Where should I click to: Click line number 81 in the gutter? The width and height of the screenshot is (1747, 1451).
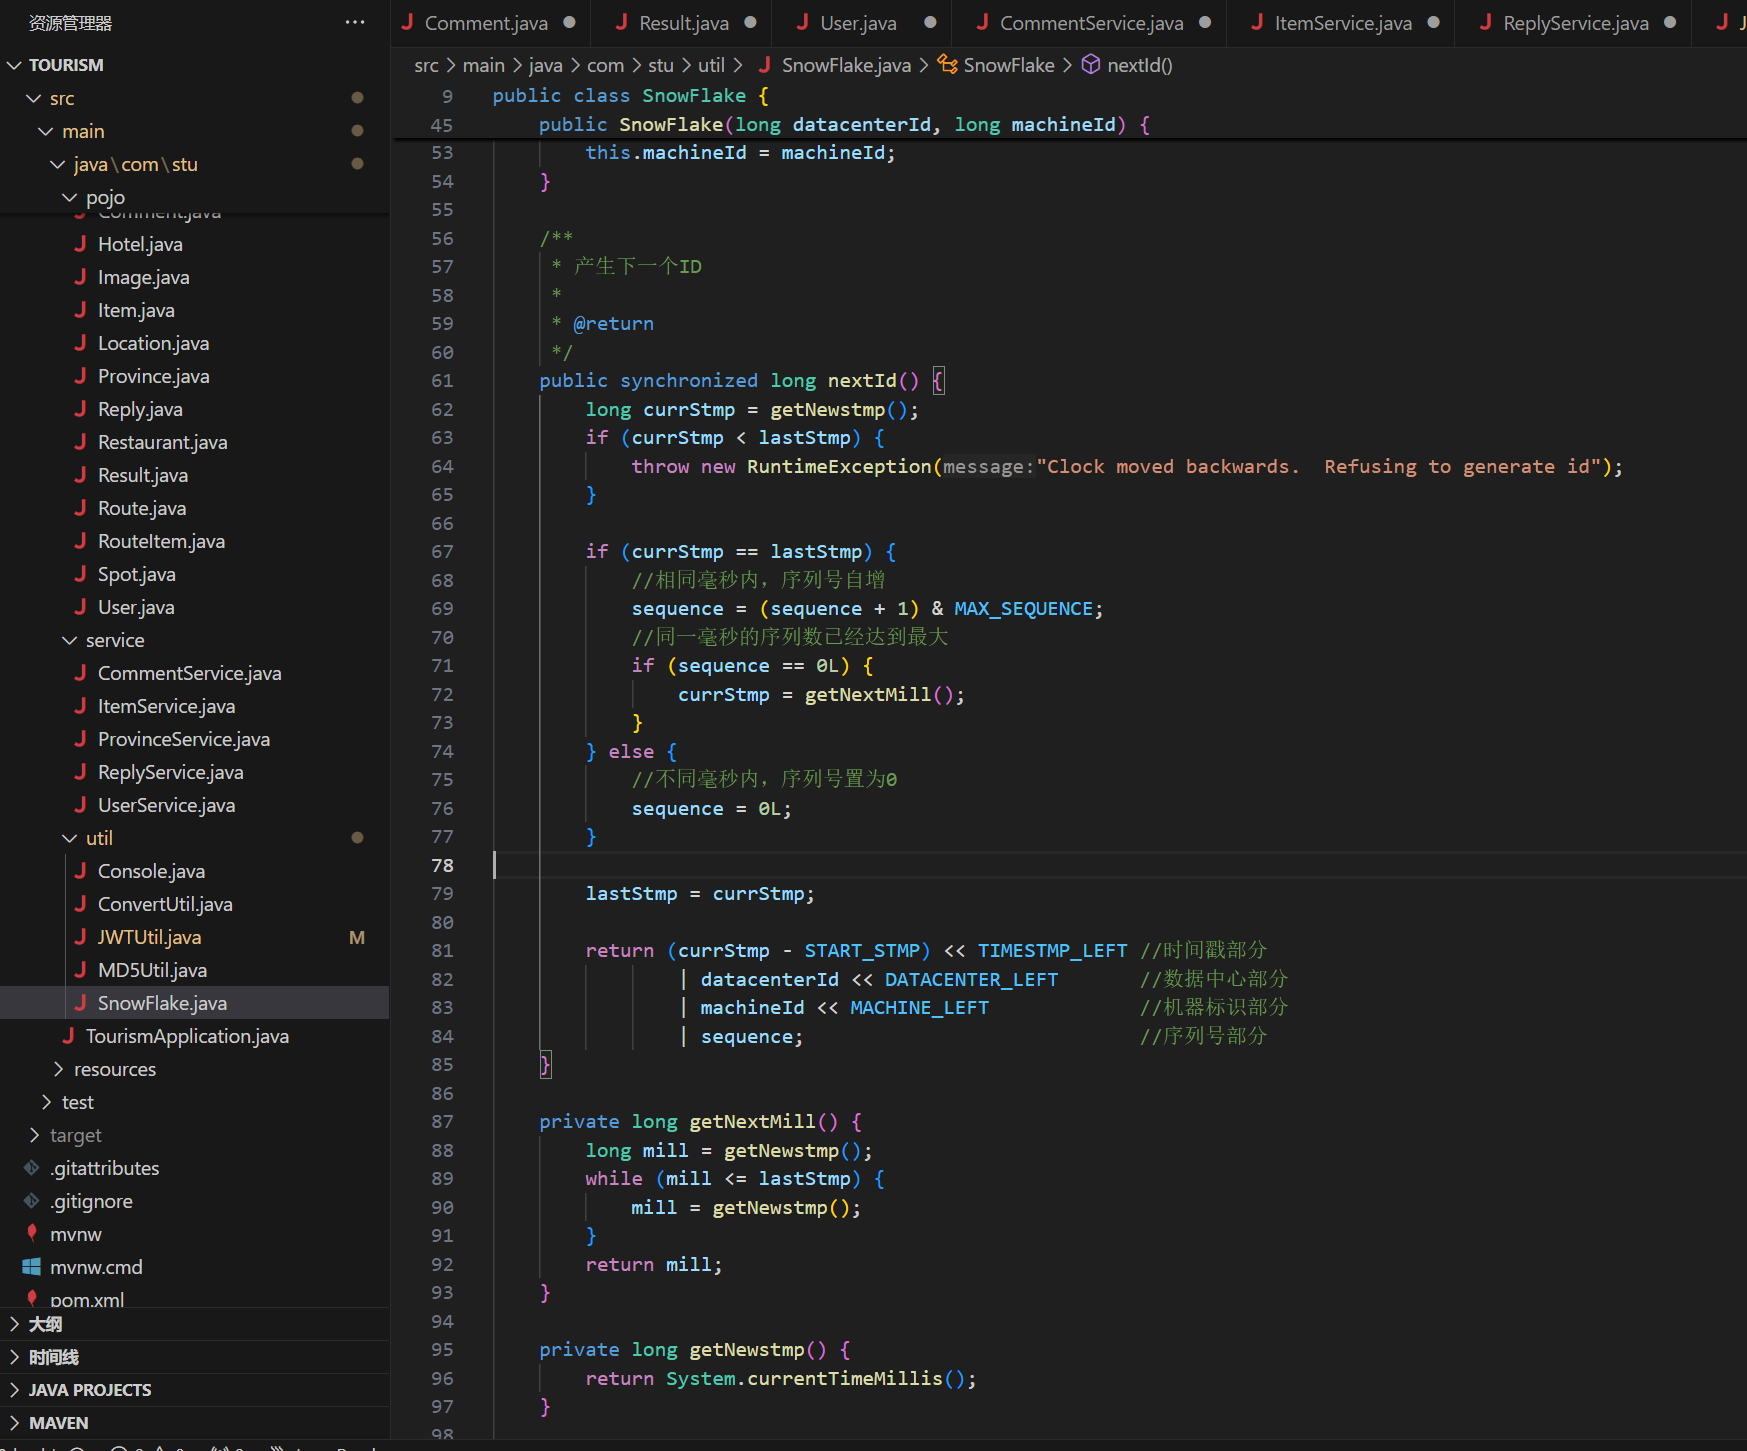tap(442, 950)
